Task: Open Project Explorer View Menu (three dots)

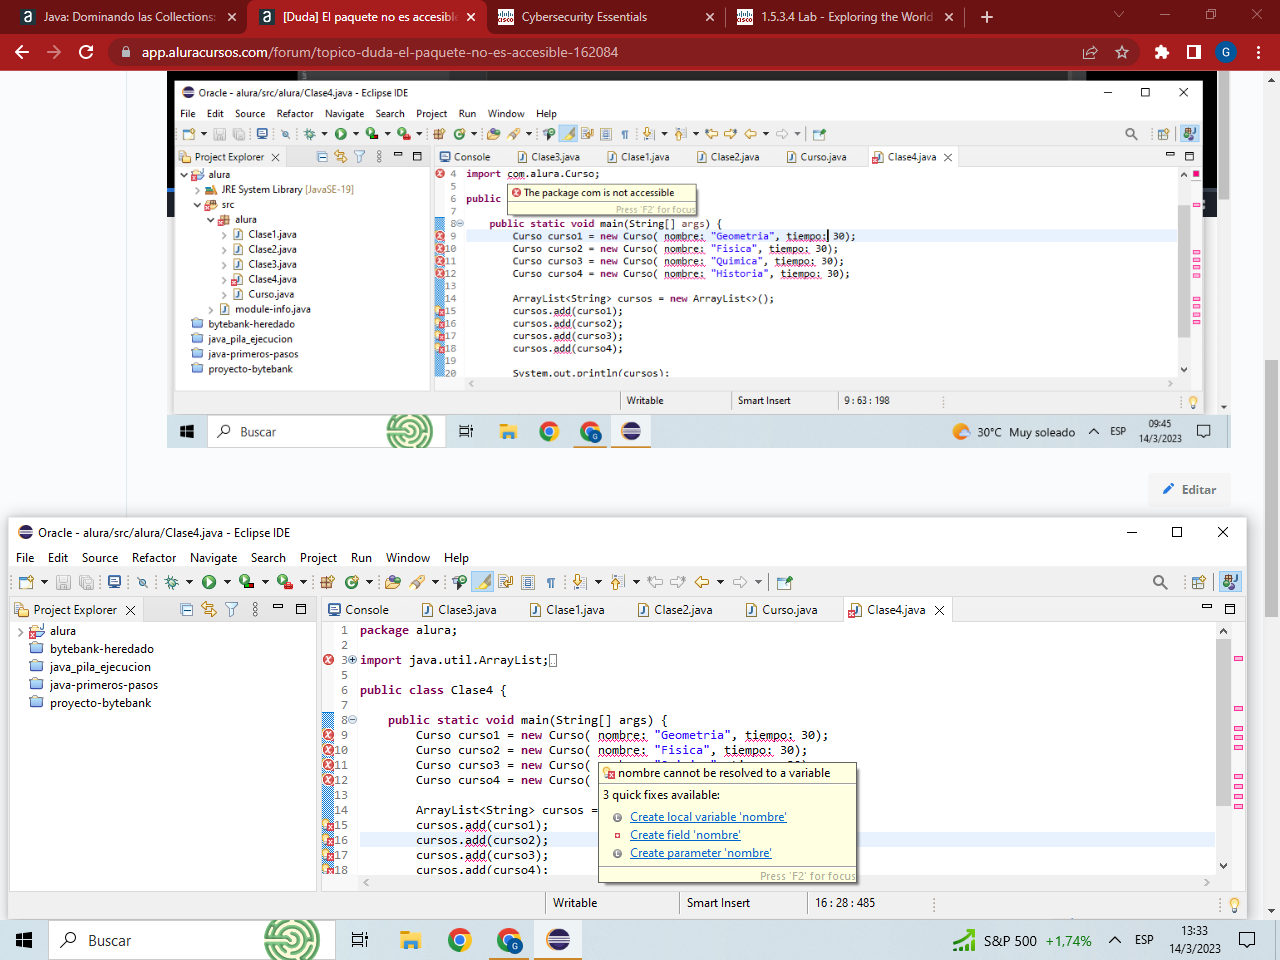Action: (x=255, y=609)
